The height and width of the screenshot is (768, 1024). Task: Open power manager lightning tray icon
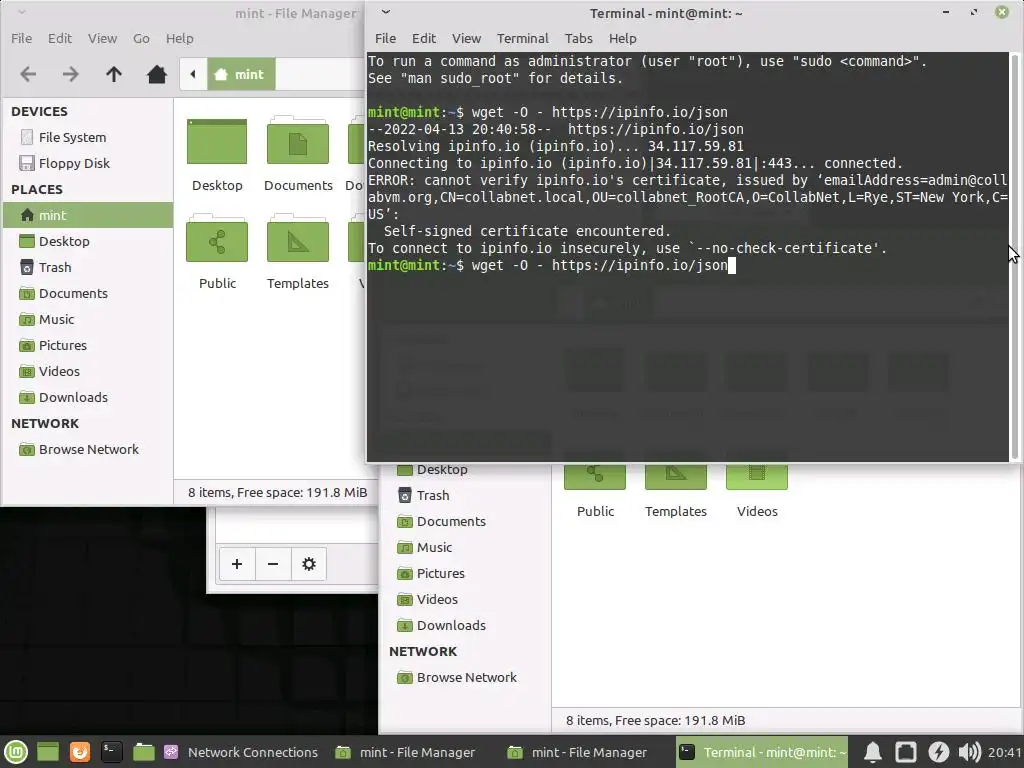938,752
